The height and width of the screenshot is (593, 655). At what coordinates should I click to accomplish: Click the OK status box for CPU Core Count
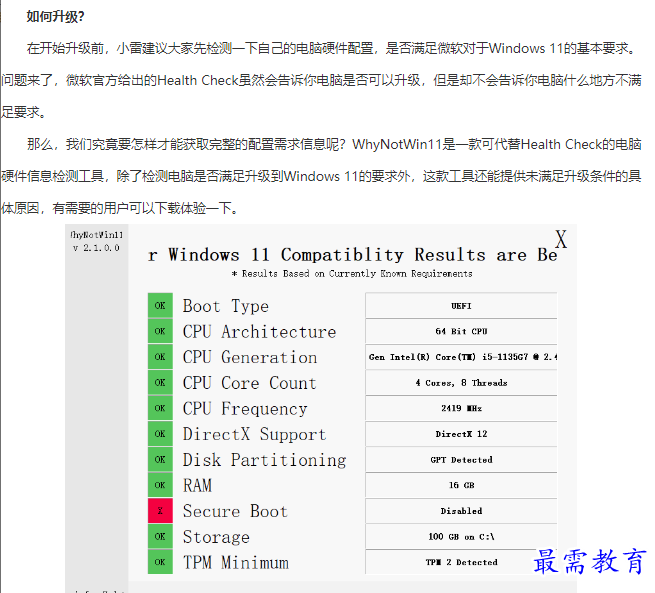point(160,383)
